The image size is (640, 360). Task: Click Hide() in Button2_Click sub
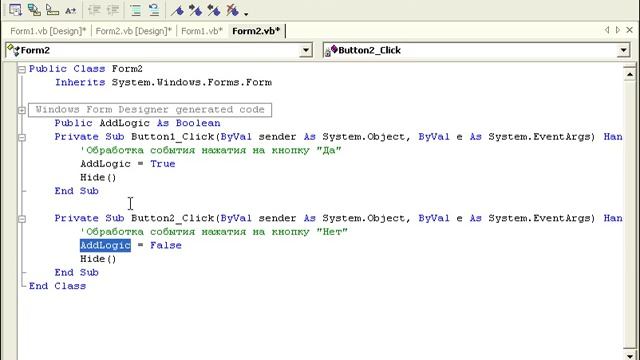coord(98,259)
